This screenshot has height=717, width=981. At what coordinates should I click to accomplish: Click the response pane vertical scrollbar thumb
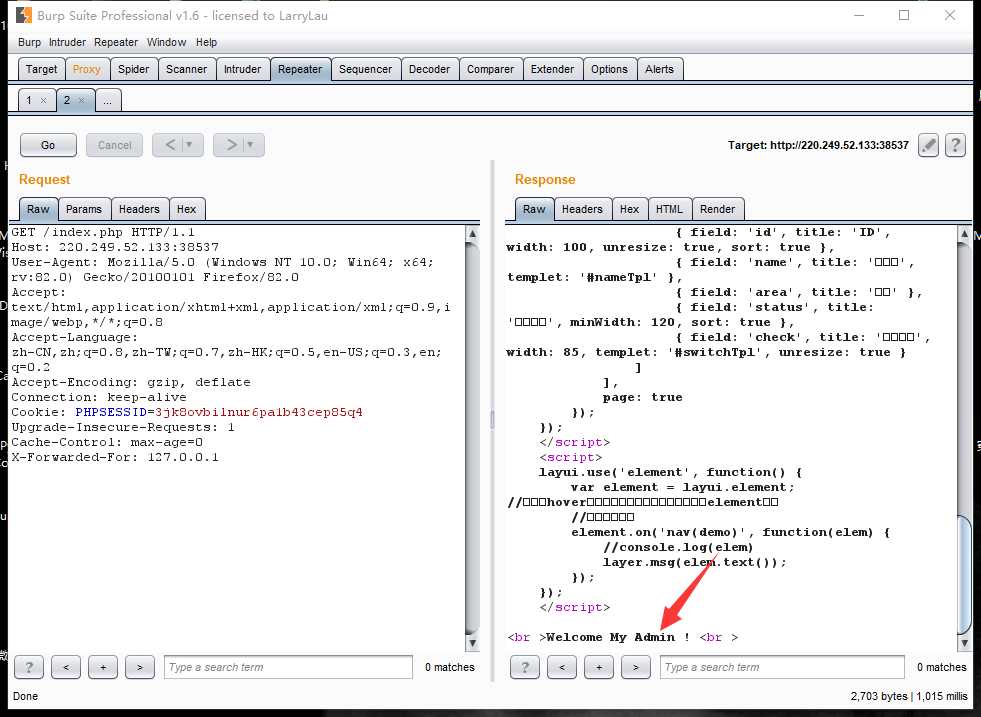[x=964, y=575]
